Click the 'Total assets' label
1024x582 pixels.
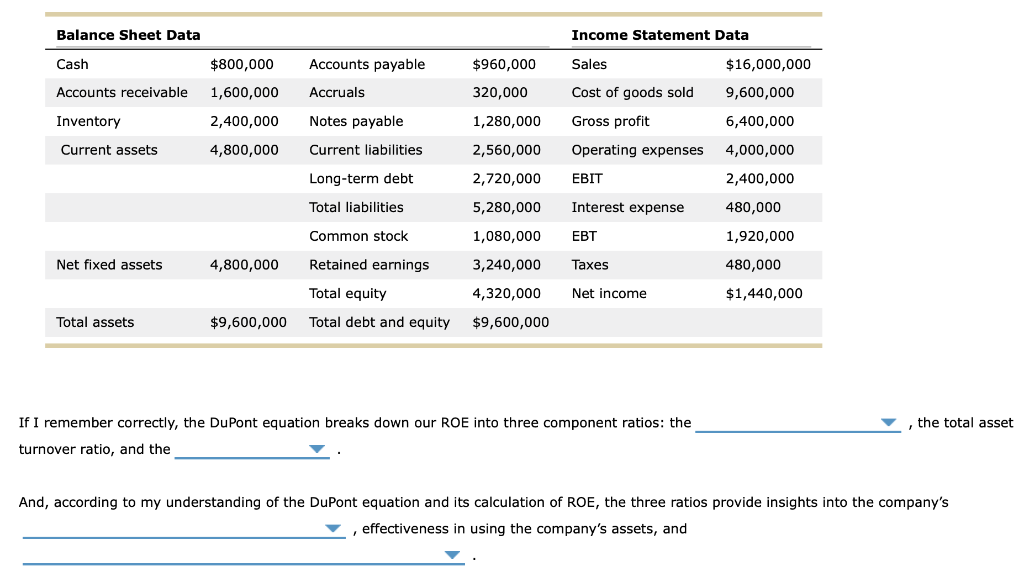[x=95, y=323]
